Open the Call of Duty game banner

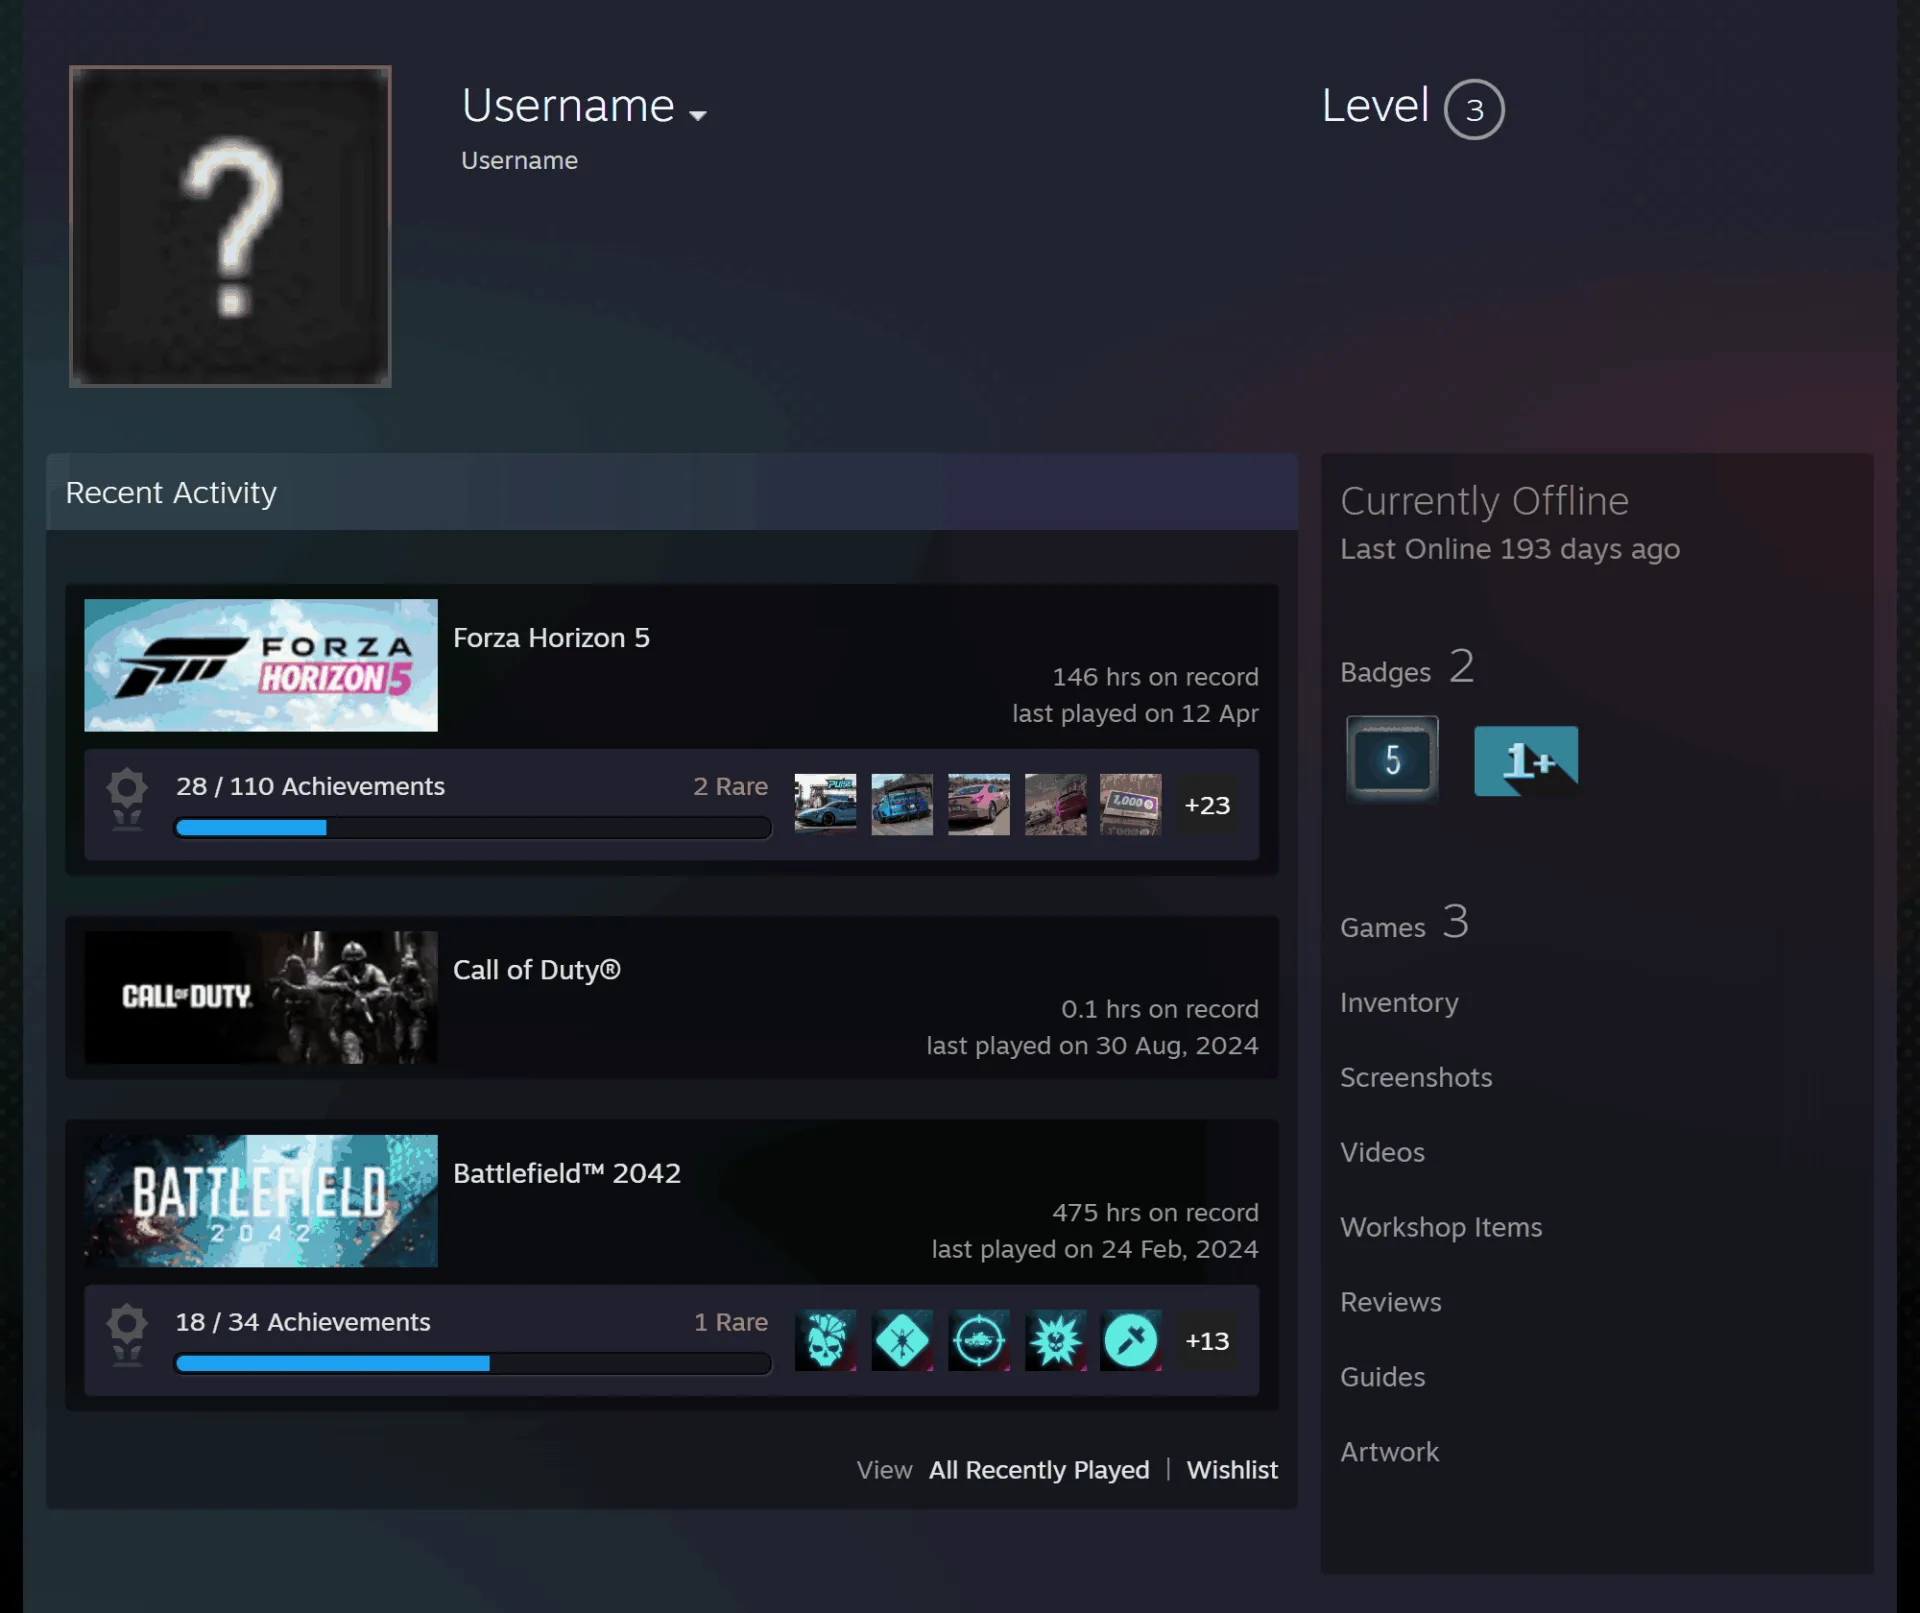tap(261, 997)
